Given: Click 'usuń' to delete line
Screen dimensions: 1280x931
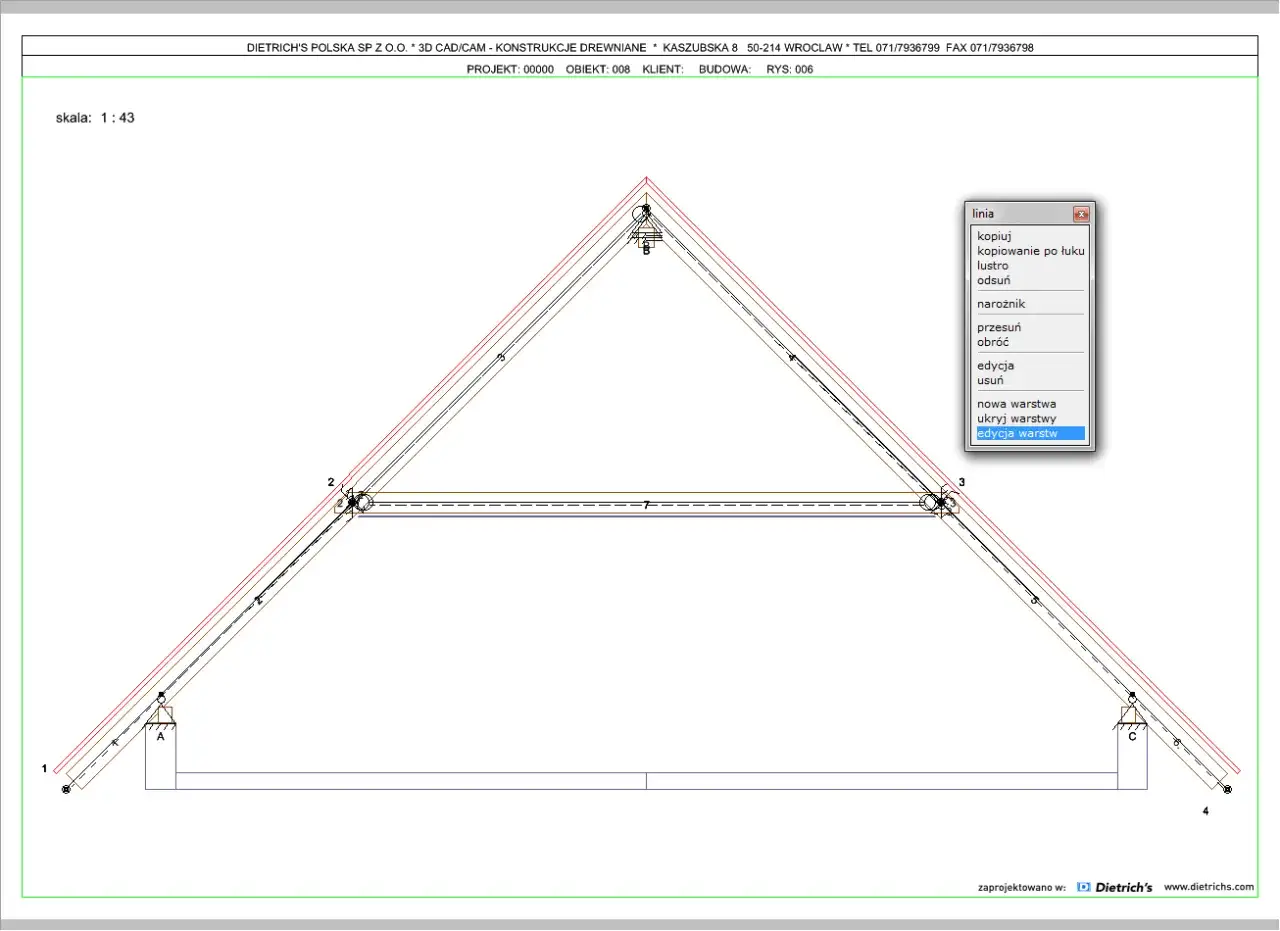Looking at the screenshot, I should 990,381.
